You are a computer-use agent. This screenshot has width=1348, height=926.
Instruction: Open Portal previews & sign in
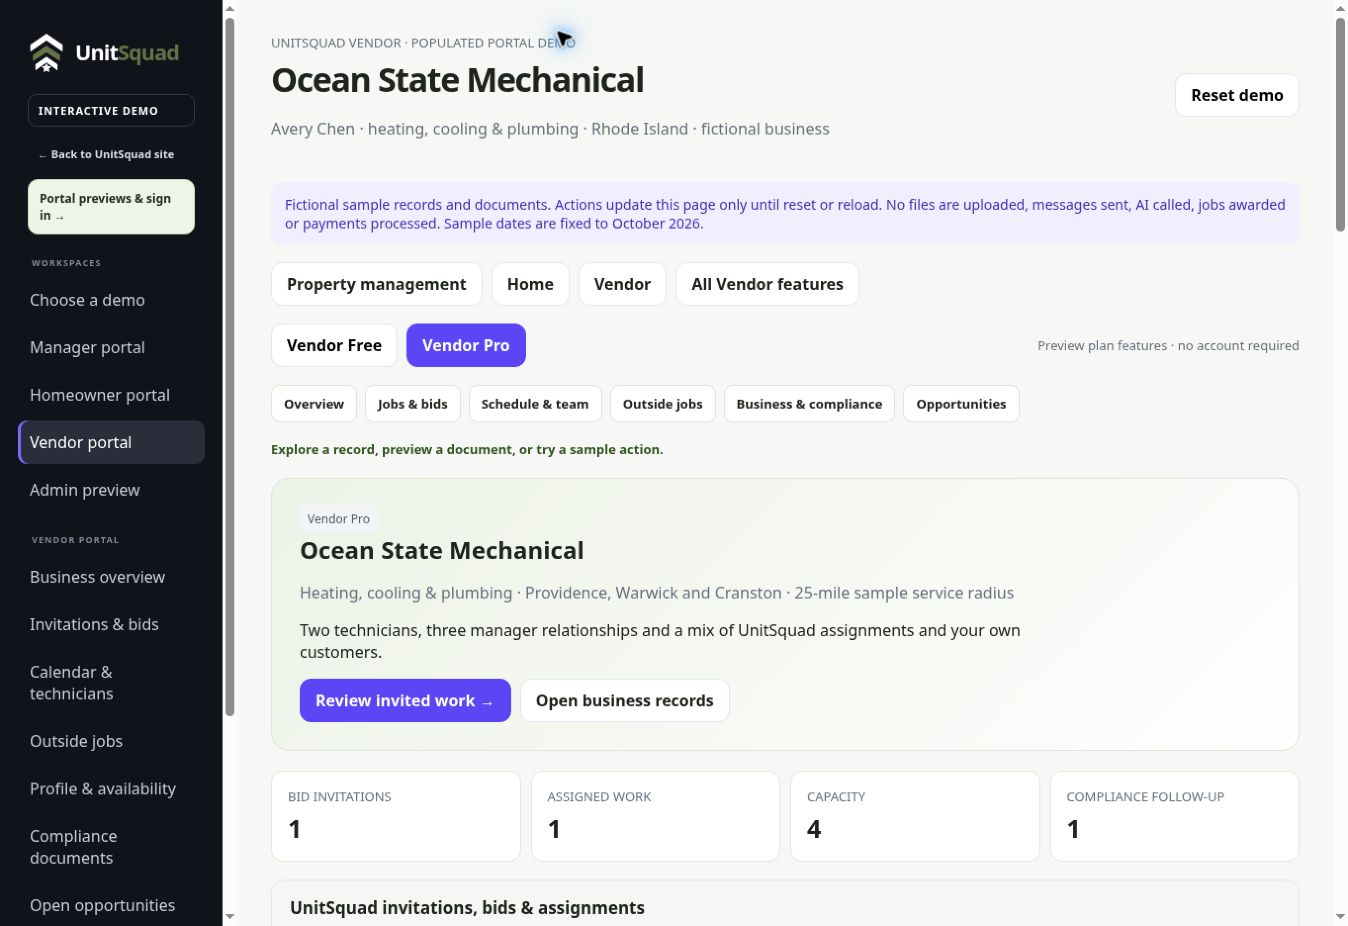(111, 207)
